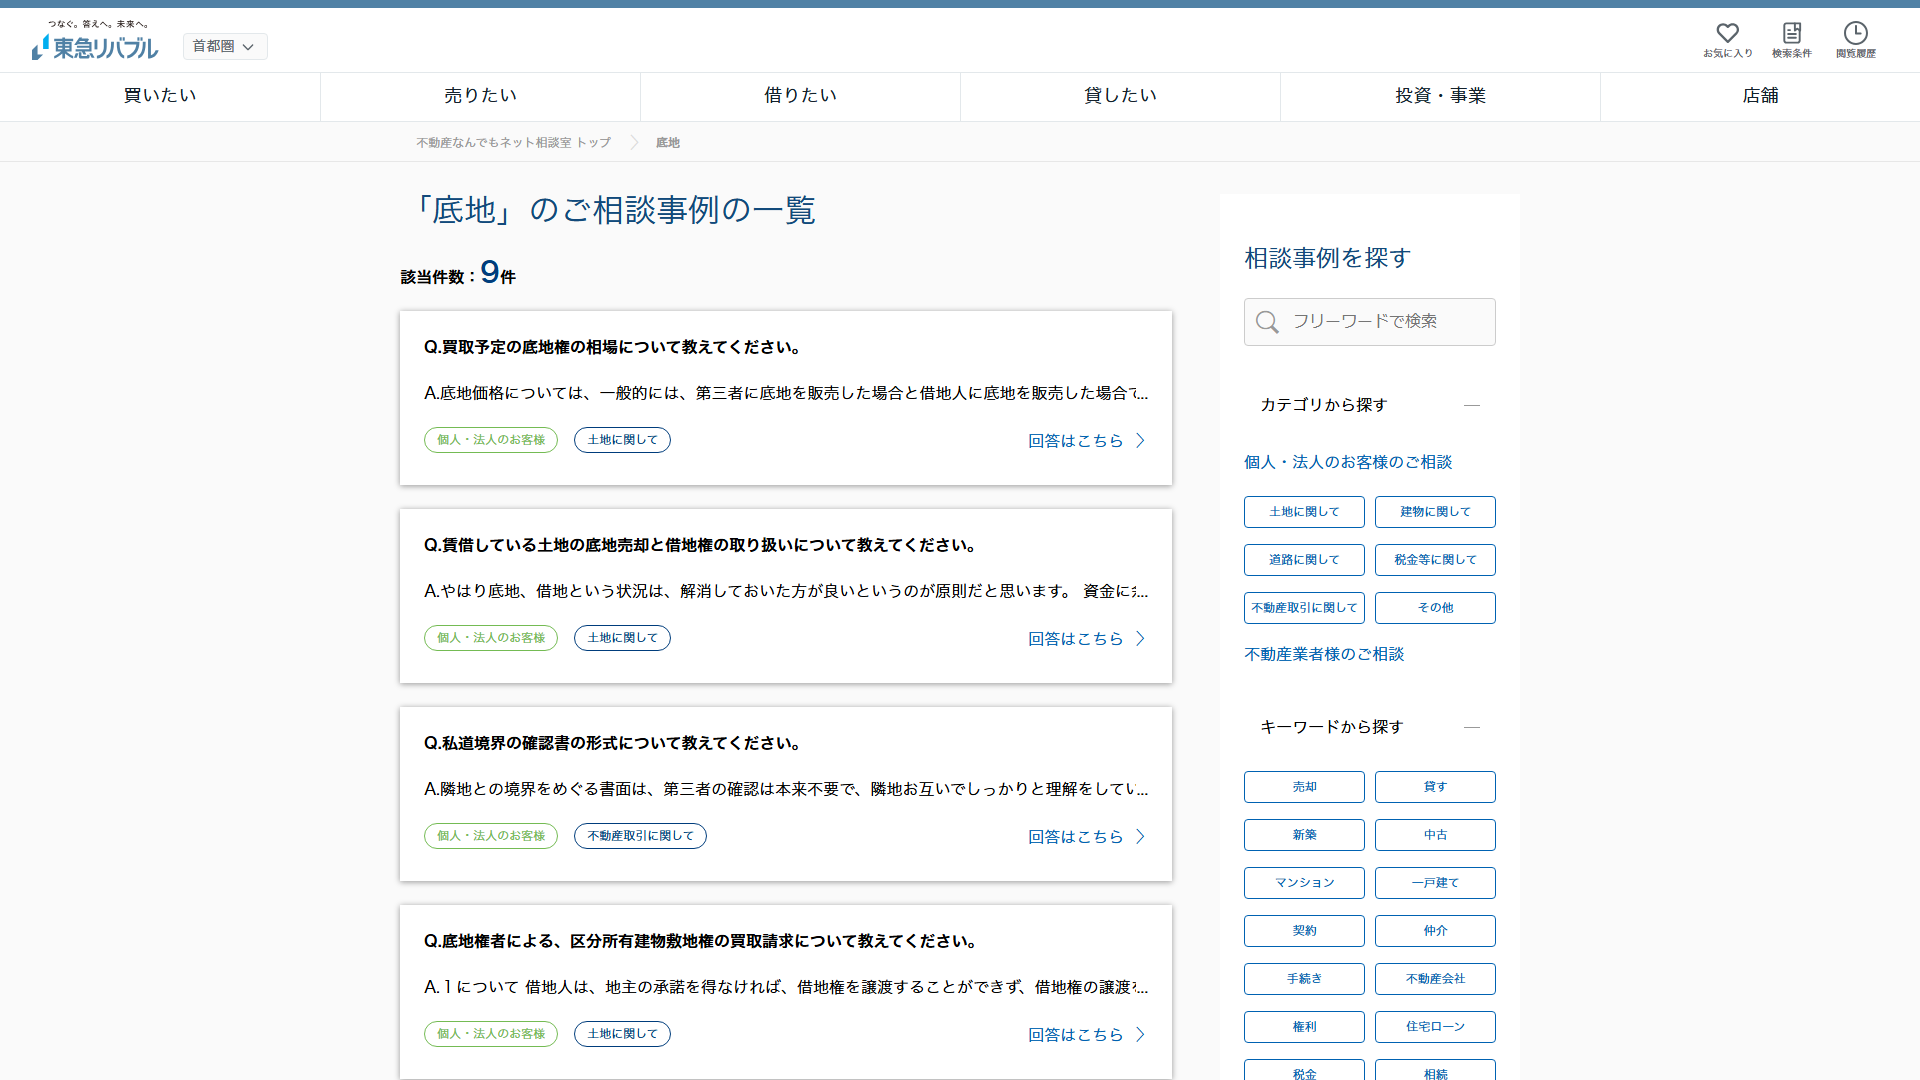Open the 貸したい menu

point(1120,96)
